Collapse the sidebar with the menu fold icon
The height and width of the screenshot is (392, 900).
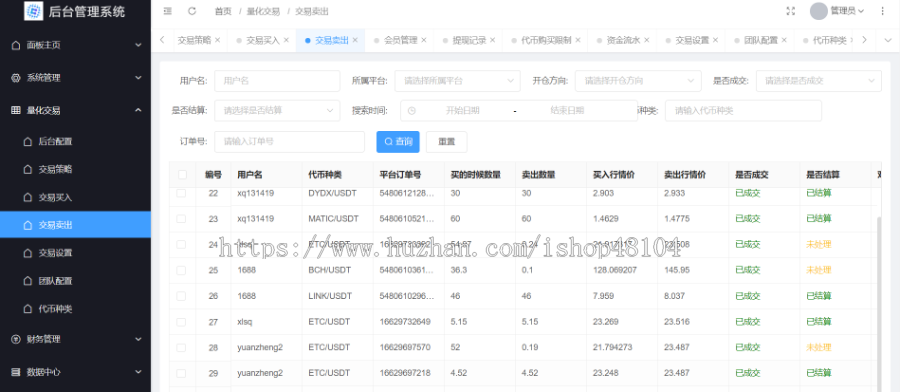pyautogui.click(x=167, y=11)
